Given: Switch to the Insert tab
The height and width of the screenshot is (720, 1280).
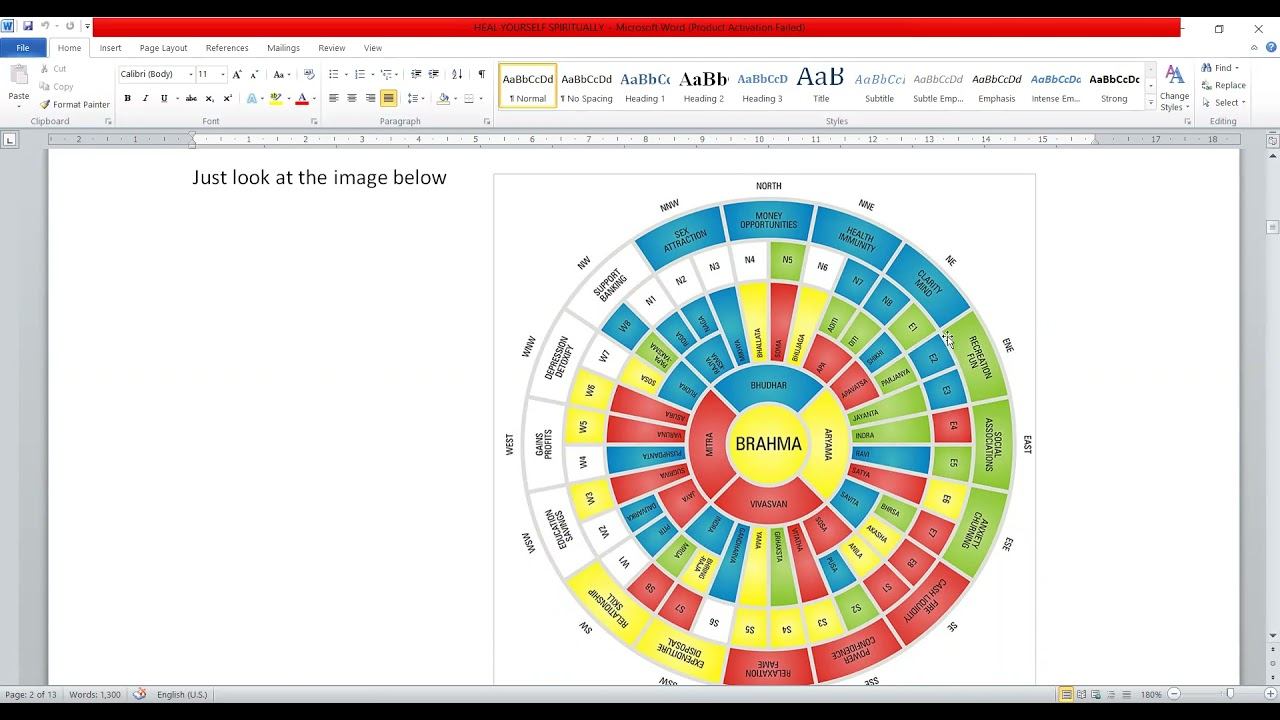Looking at the screenshot, I should click(110, 48).
